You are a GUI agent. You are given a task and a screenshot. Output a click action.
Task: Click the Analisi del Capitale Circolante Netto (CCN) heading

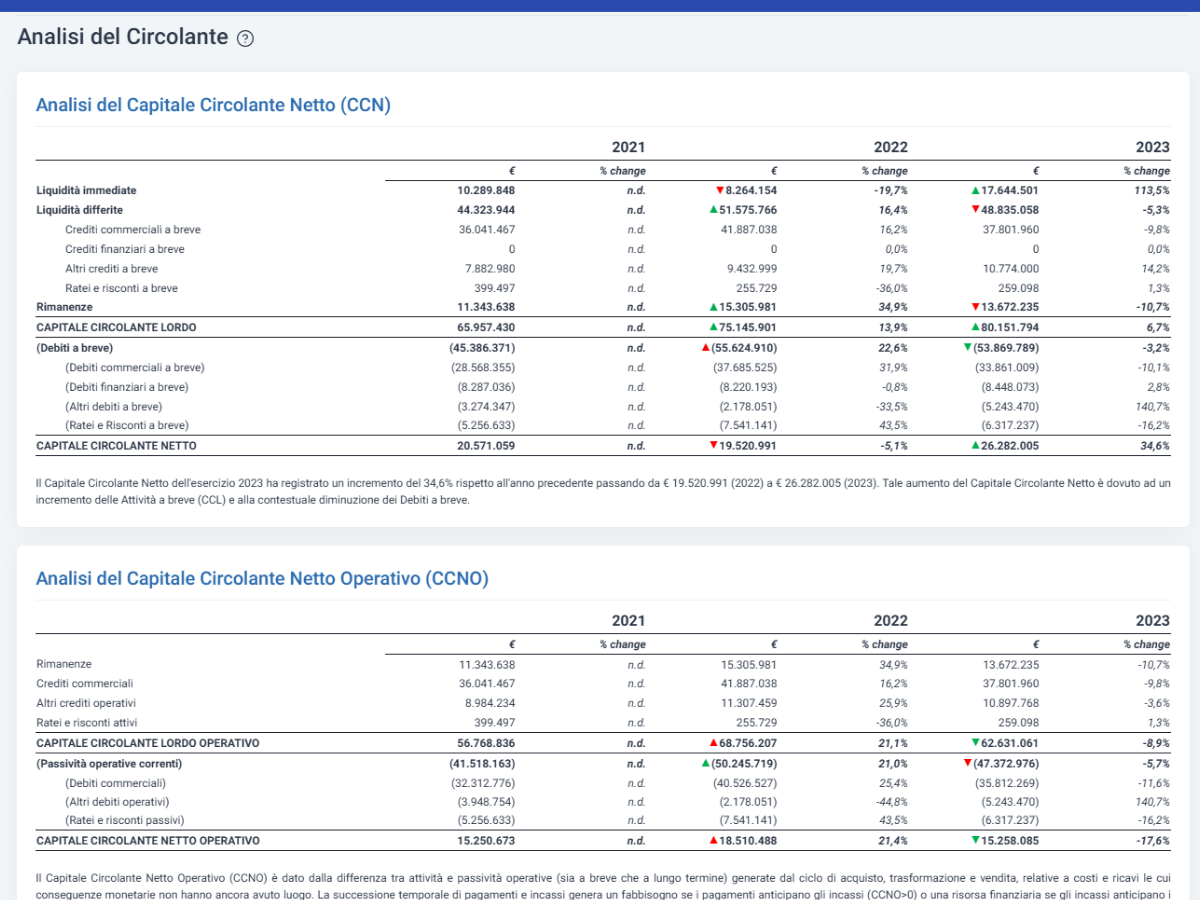click(213, 105)
